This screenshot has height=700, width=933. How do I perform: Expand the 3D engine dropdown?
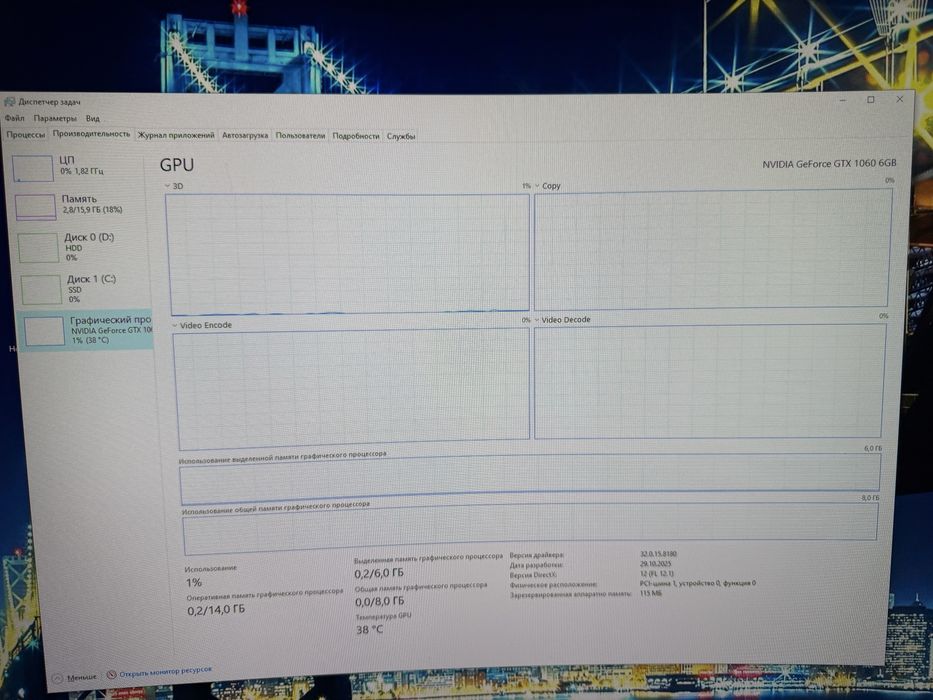click(167, 186)
